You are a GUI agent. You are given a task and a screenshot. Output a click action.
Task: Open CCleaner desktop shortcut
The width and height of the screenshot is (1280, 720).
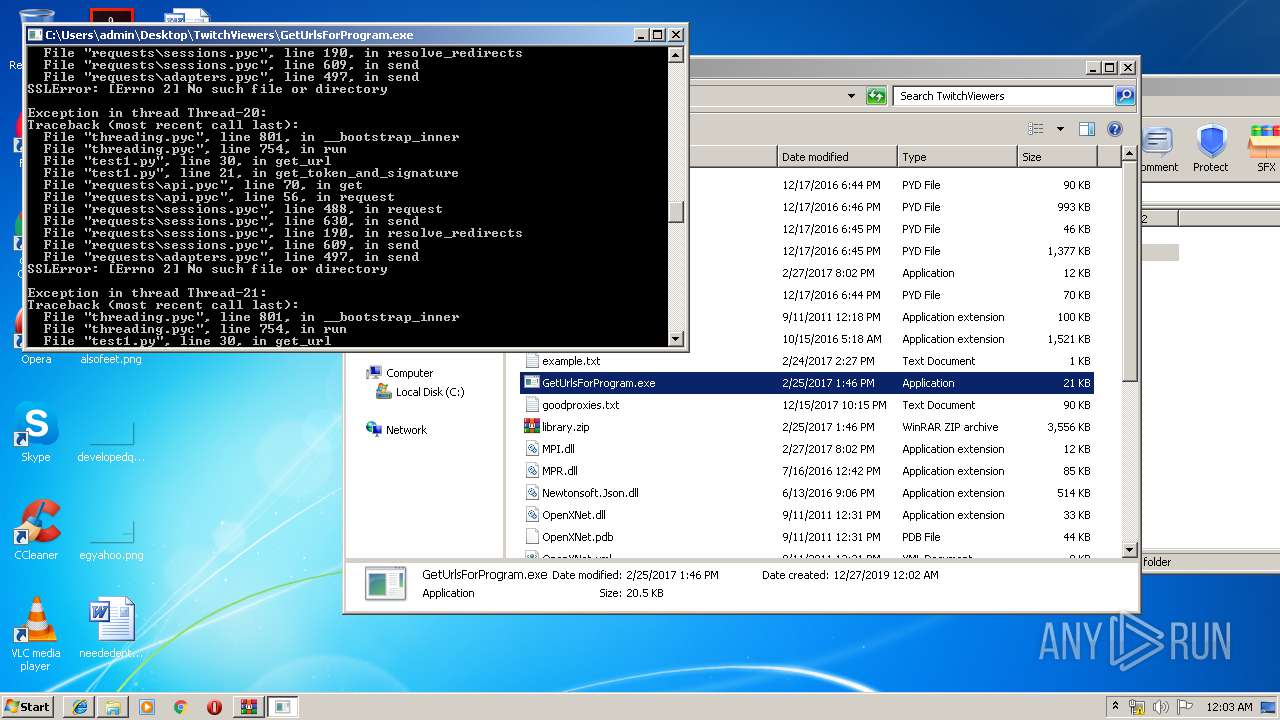pos(36,531)
